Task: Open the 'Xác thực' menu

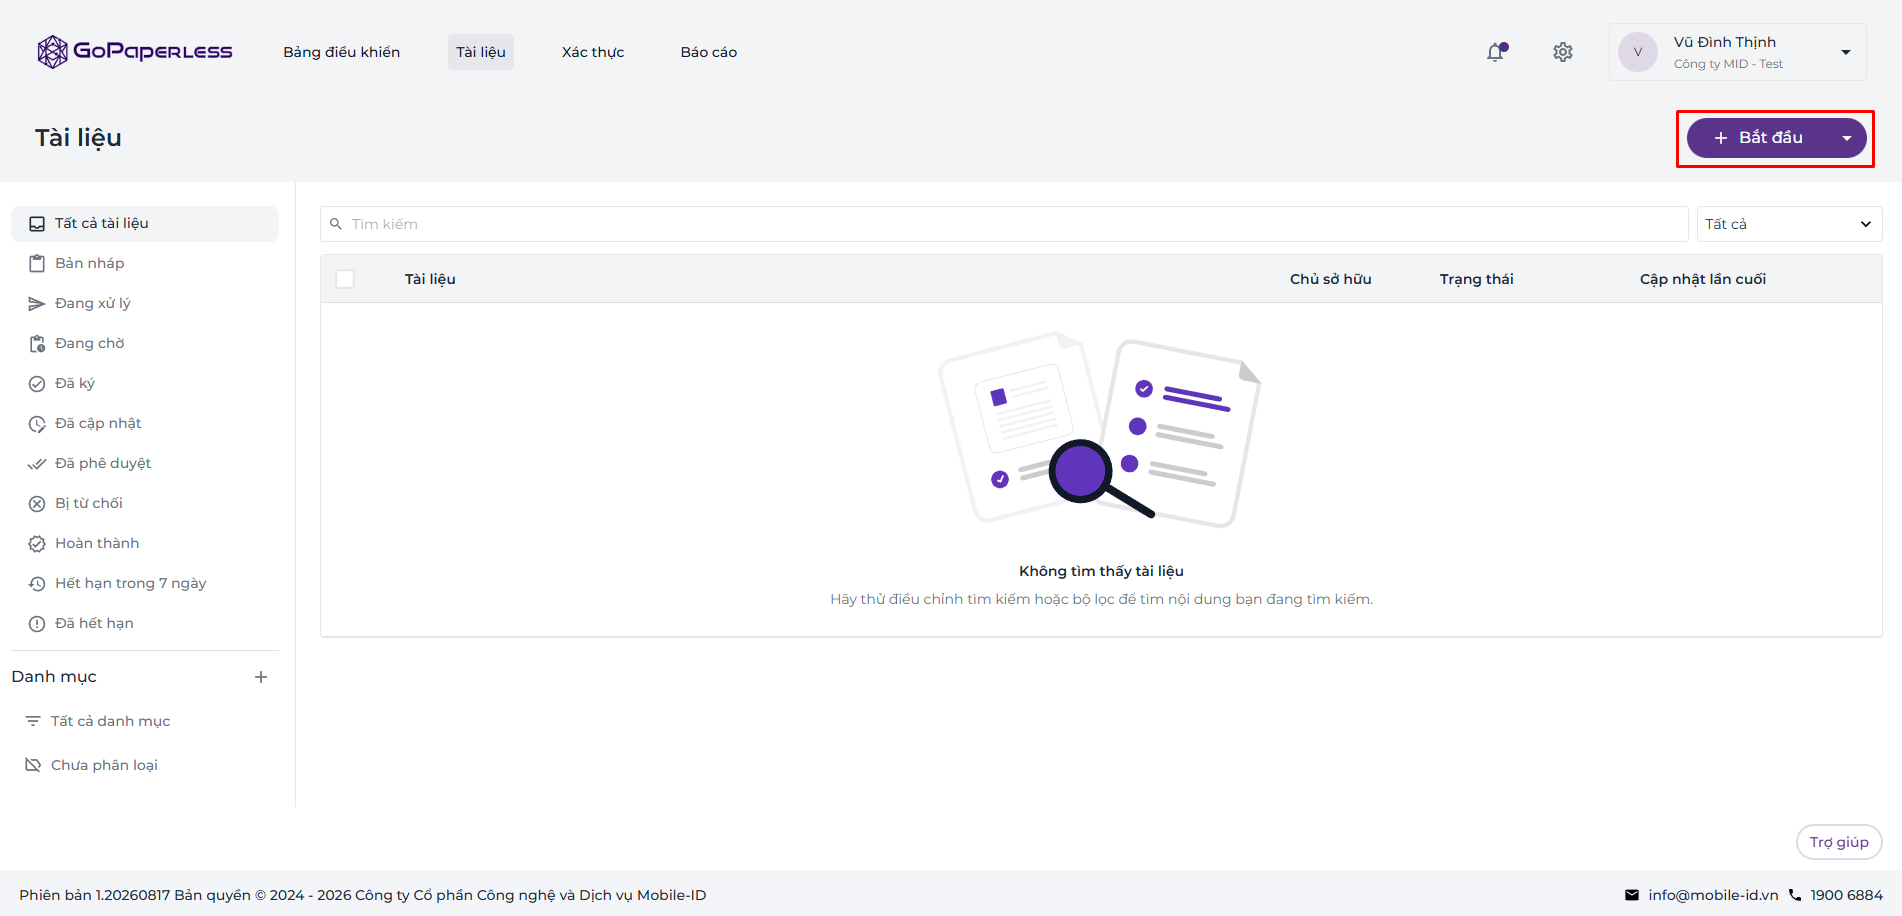Action: 593,52
